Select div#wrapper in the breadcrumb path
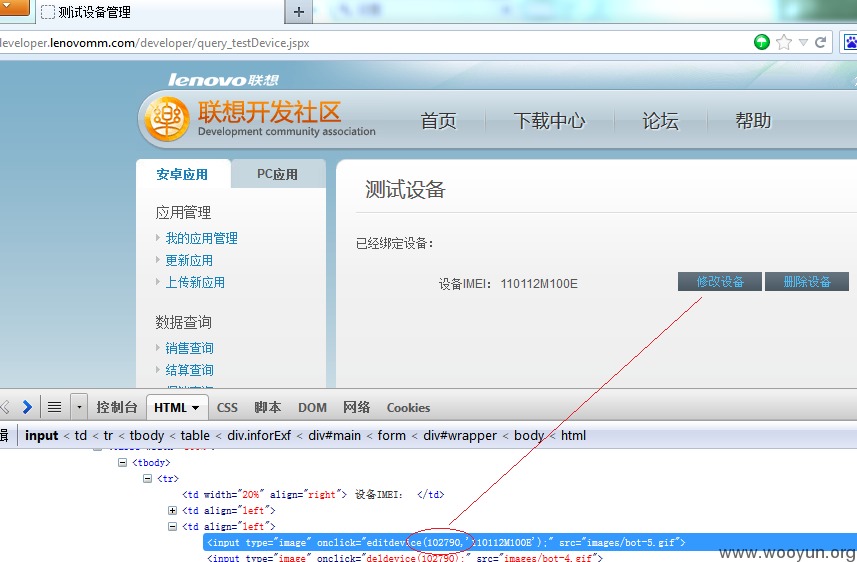Viewport: 857px width, 562px height. click(x=460, y=436)
